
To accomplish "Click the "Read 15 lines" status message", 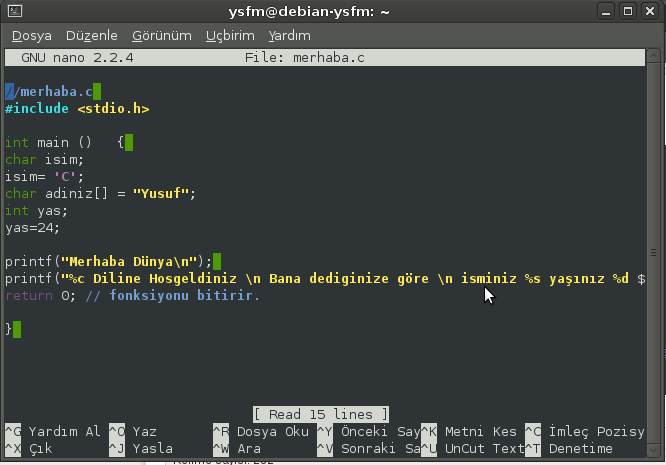I will (321, 414).
